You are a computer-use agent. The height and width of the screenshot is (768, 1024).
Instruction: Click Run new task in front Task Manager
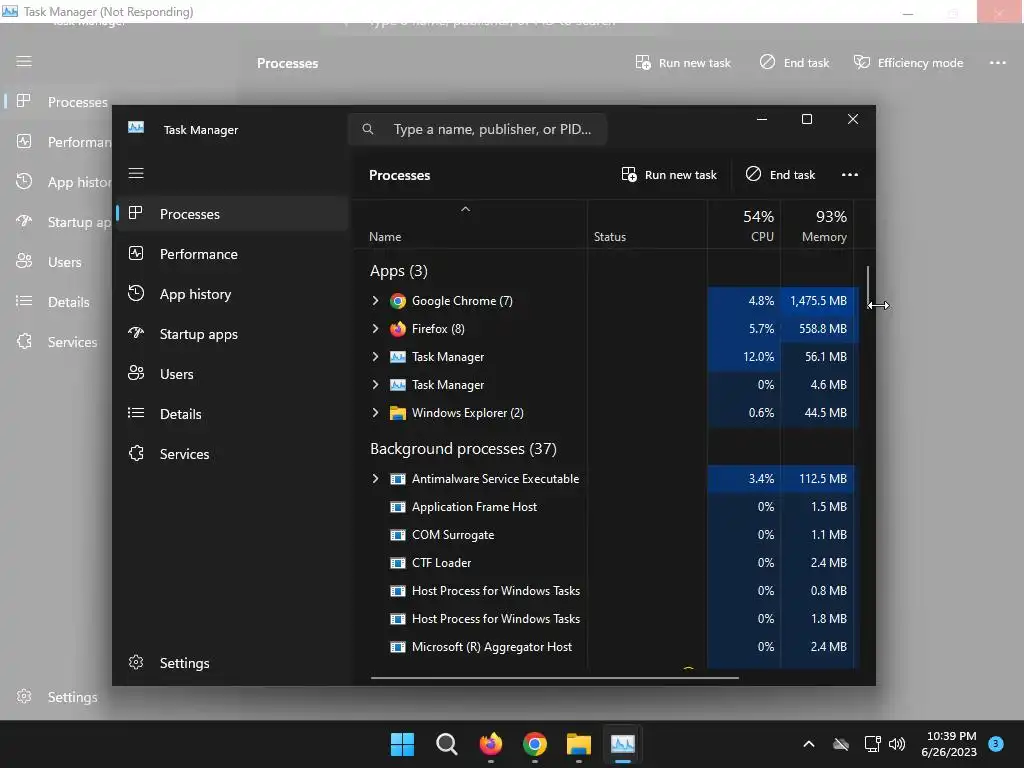(x=669, y=174)
